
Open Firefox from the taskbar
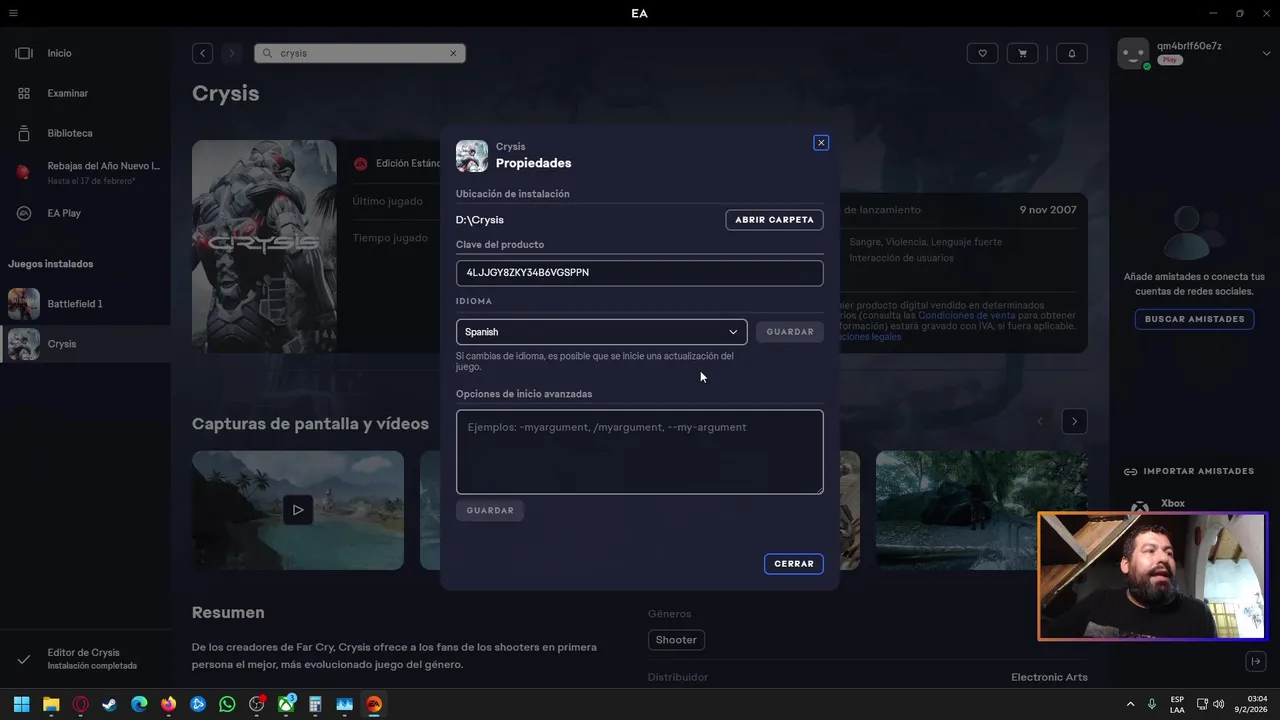[169, 705]
